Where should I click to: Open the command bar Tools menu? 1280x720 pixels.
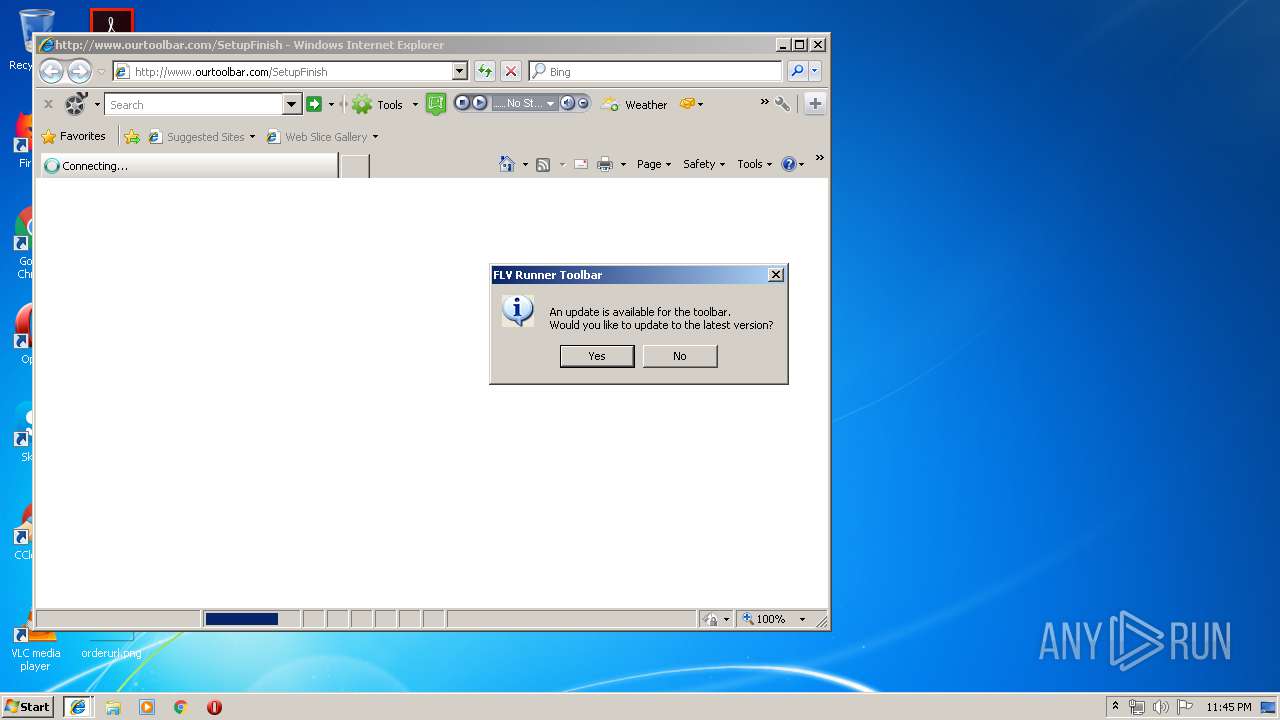pos(755,165)
